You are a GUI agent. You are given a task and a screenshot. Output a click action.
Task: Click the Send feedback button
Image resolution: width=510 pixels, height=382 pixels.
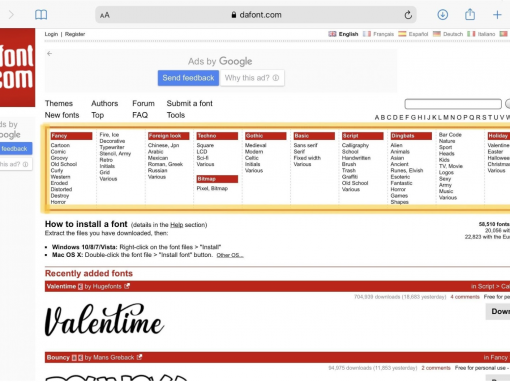tap(188, 78)
